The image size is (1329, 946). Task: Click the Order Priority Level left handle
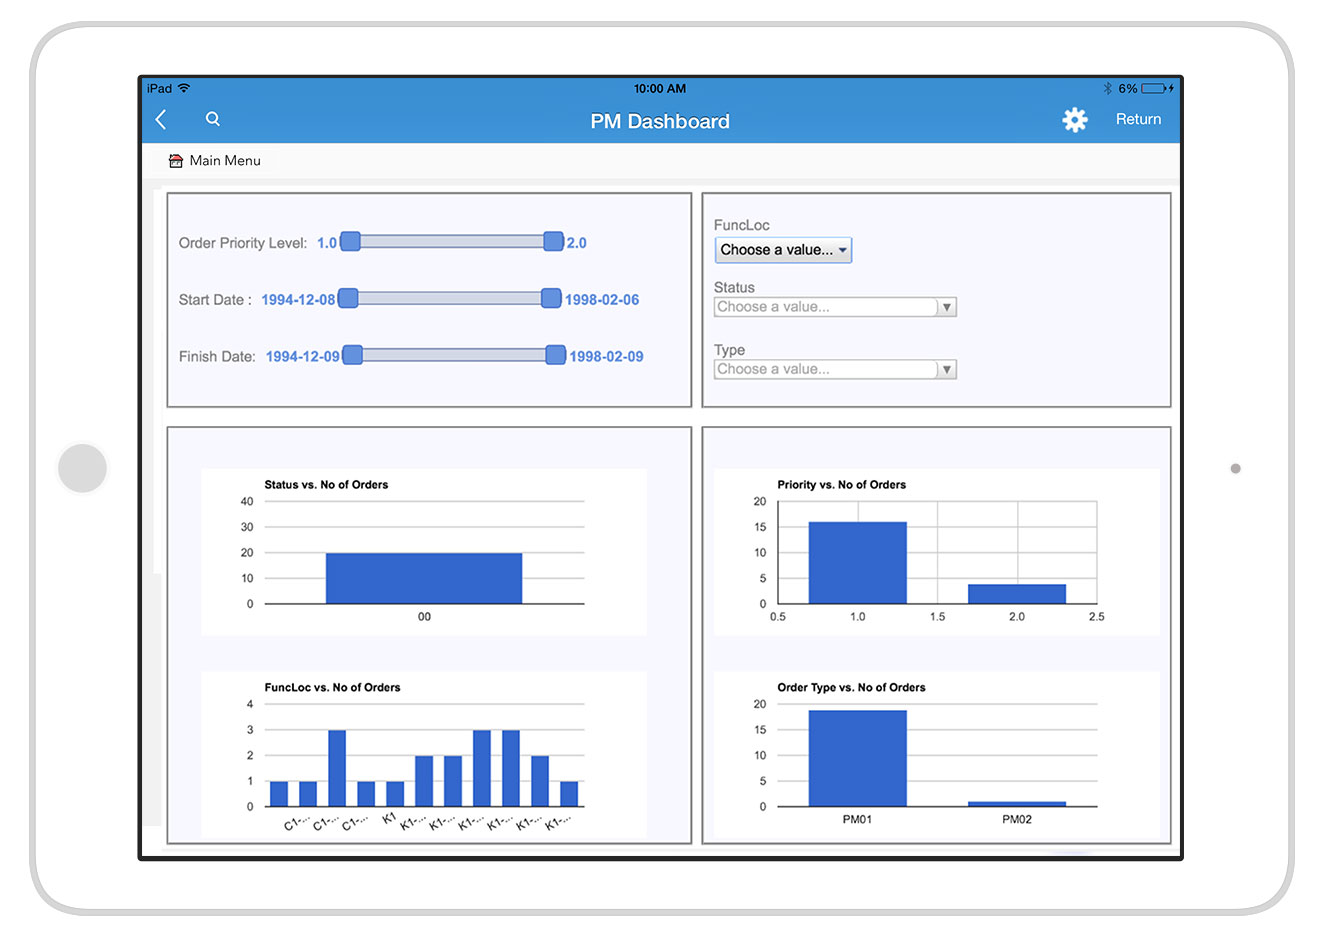pos(350,241)
